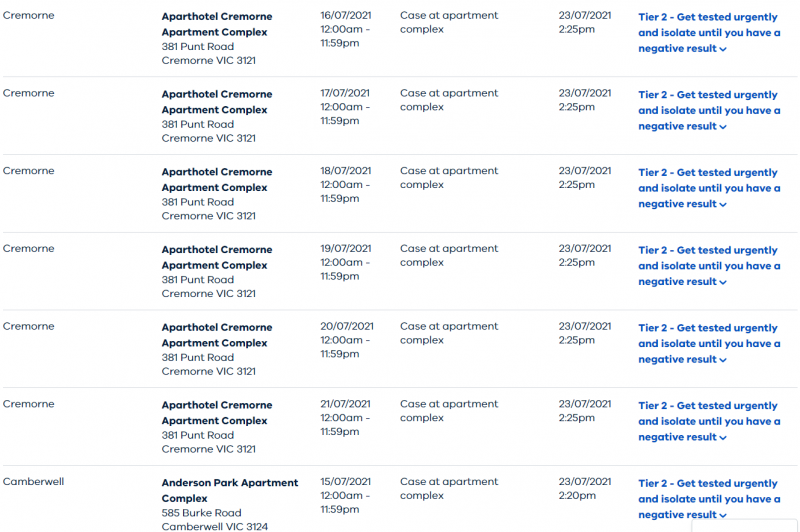Click chevron icon in the 20/07/2021 row's Tier 2 link
Image resolution: width=800 pixels, height=532 pixels.
[x=723, y=360]
